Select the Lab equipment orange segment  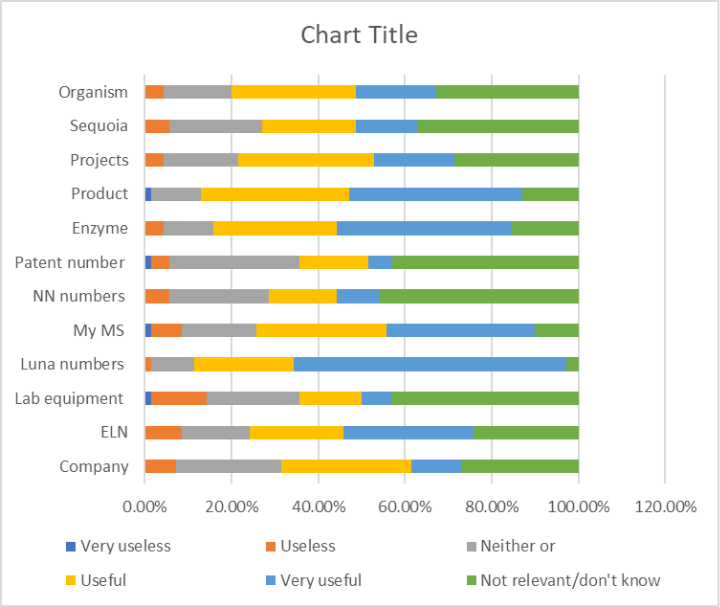[179, 399]
